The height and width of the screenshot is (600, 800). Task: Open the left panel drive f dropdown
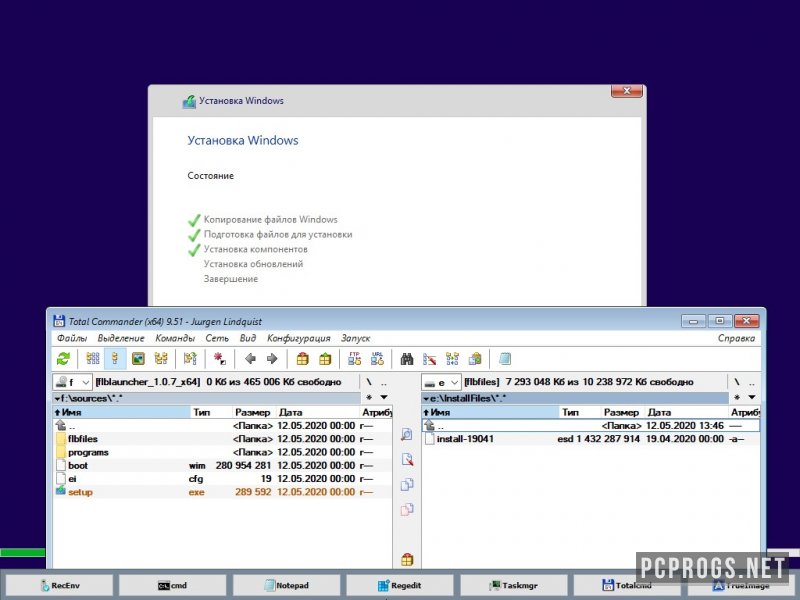click(x=72, y=382)
